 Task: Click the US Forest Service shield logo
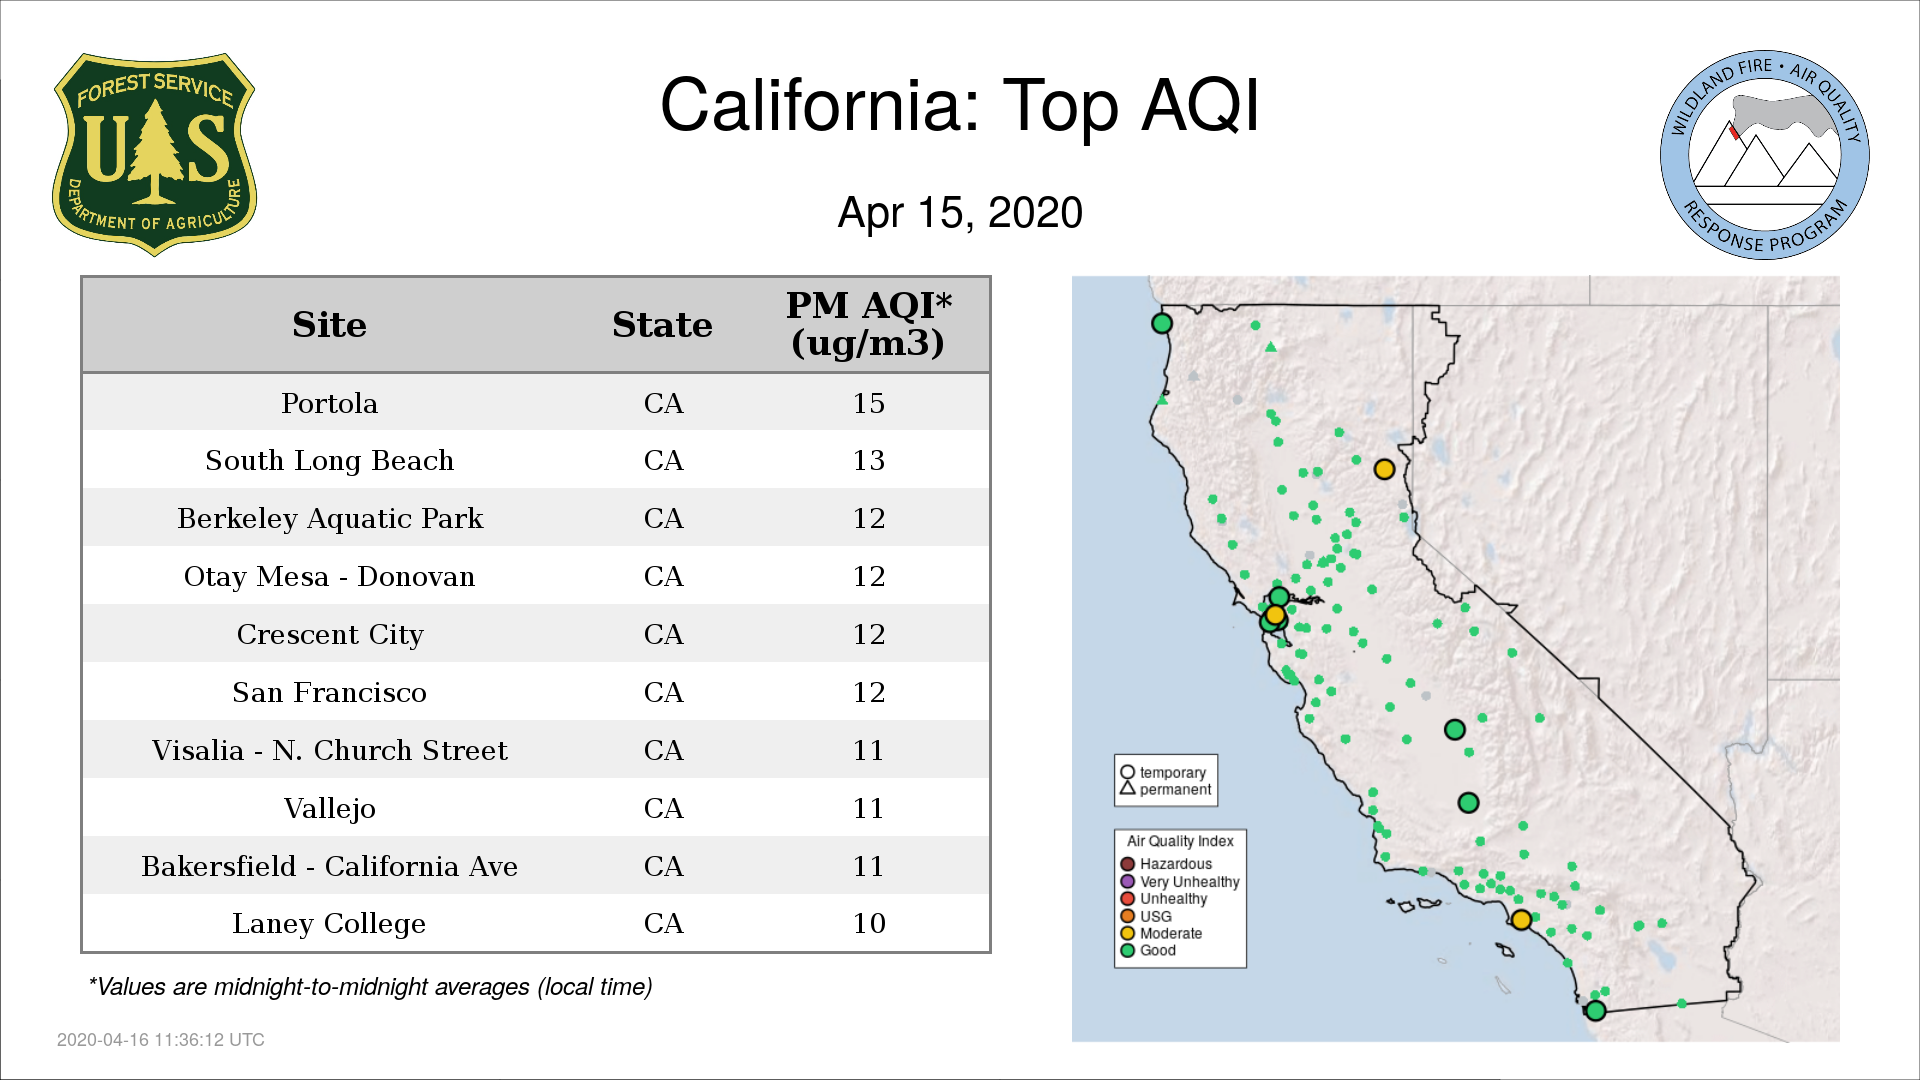pyautogui.click(x=154, y=155)
